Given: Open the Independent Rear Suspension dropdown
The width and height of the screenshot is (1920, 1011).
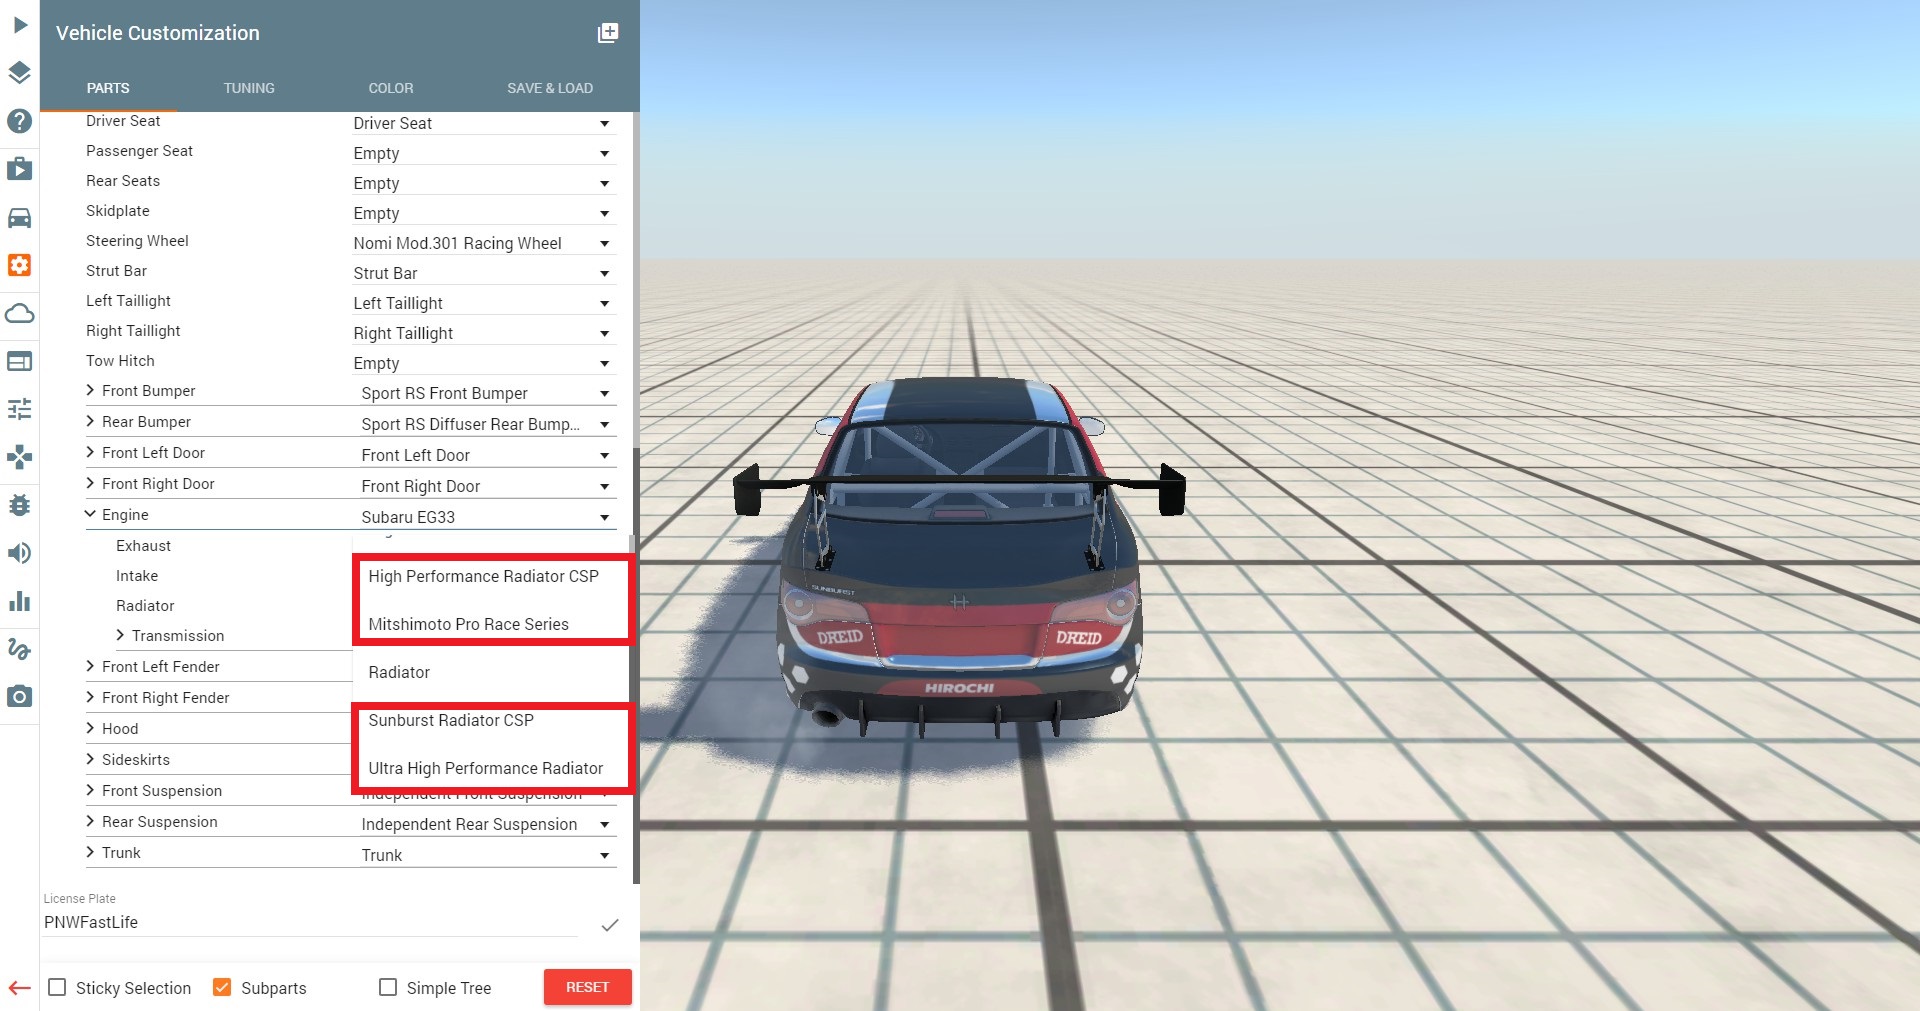Looking at the screenshot, I should click(487, 824).
